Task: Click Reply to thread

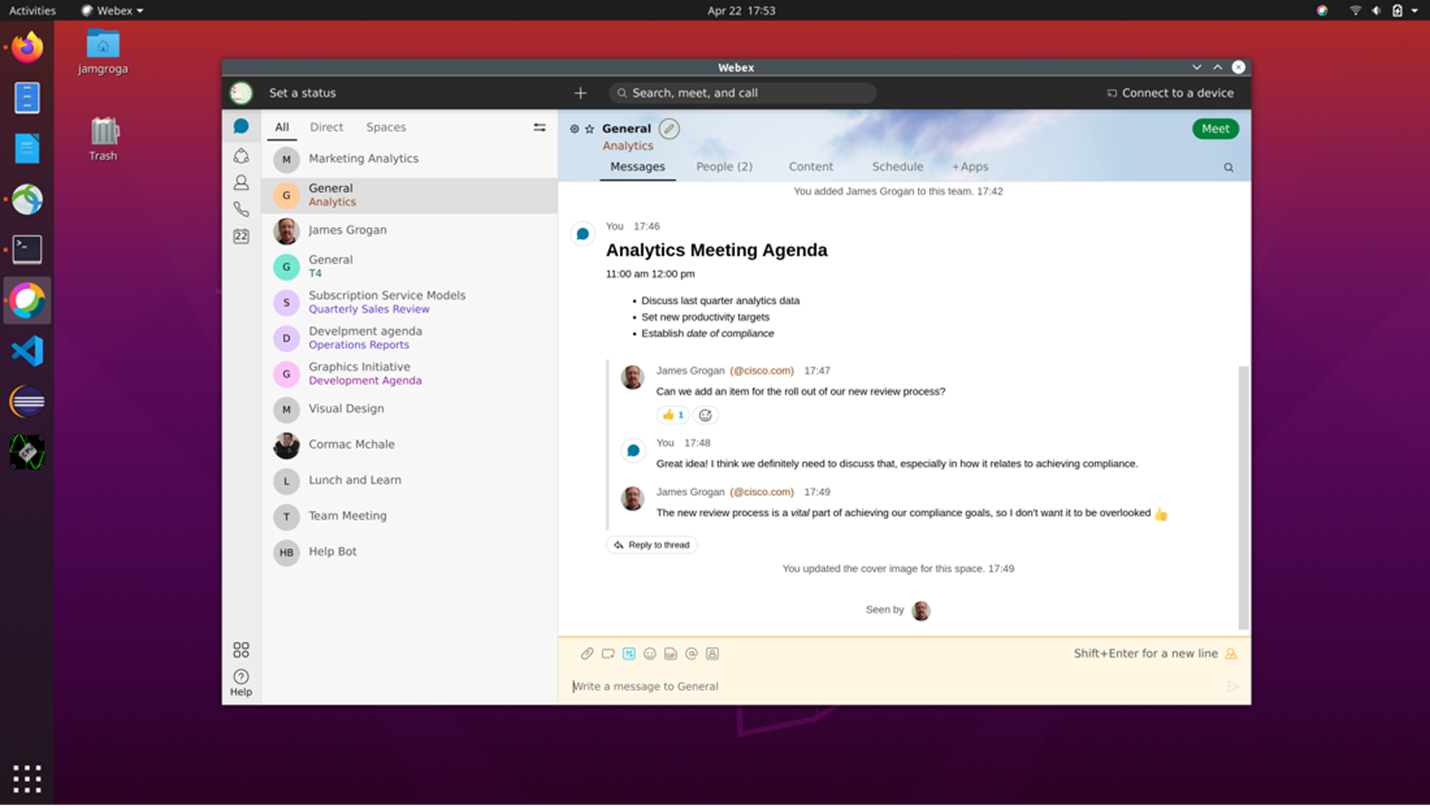Action: (652, 545)
